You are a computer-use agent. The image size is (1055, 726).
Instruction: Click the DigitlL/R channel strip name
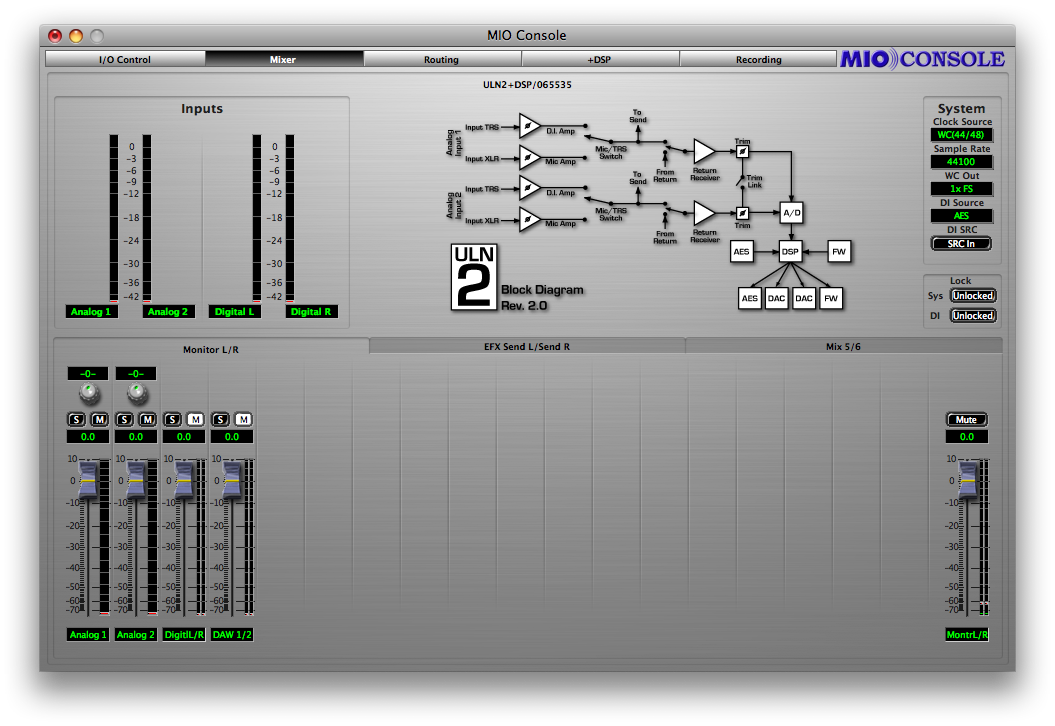pyautogui.click(x=184, y=634)
